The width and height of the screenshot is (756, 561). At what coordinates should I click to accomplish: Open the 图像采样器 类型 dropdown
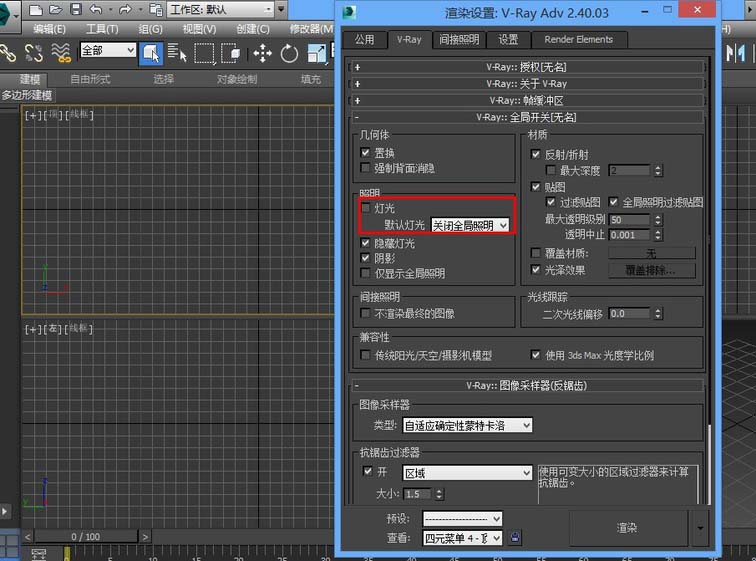click(x=467, y=425)
